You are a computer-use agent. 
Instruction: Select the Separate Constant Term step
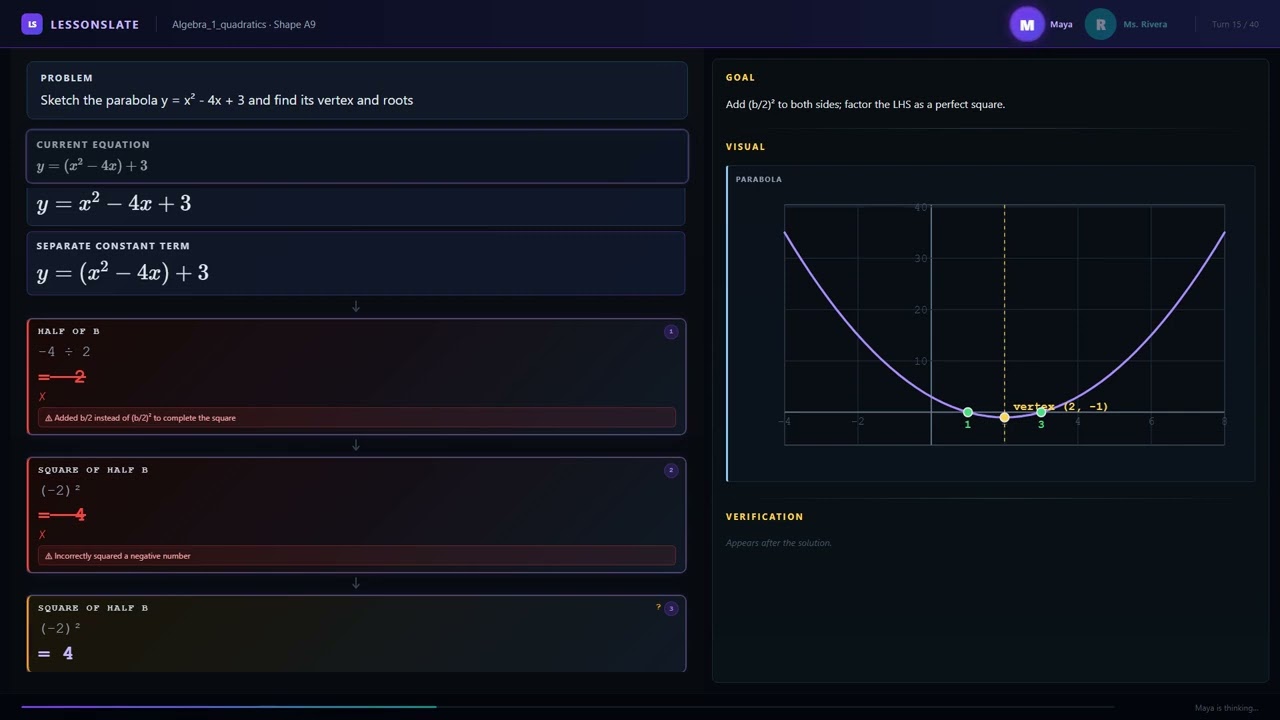(356, 263)
